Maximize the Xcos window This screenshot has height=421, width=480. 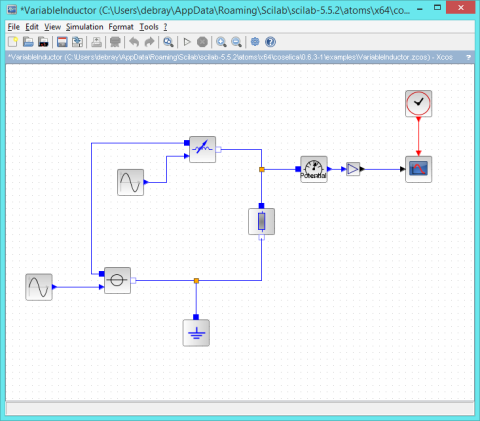(438, 8)
